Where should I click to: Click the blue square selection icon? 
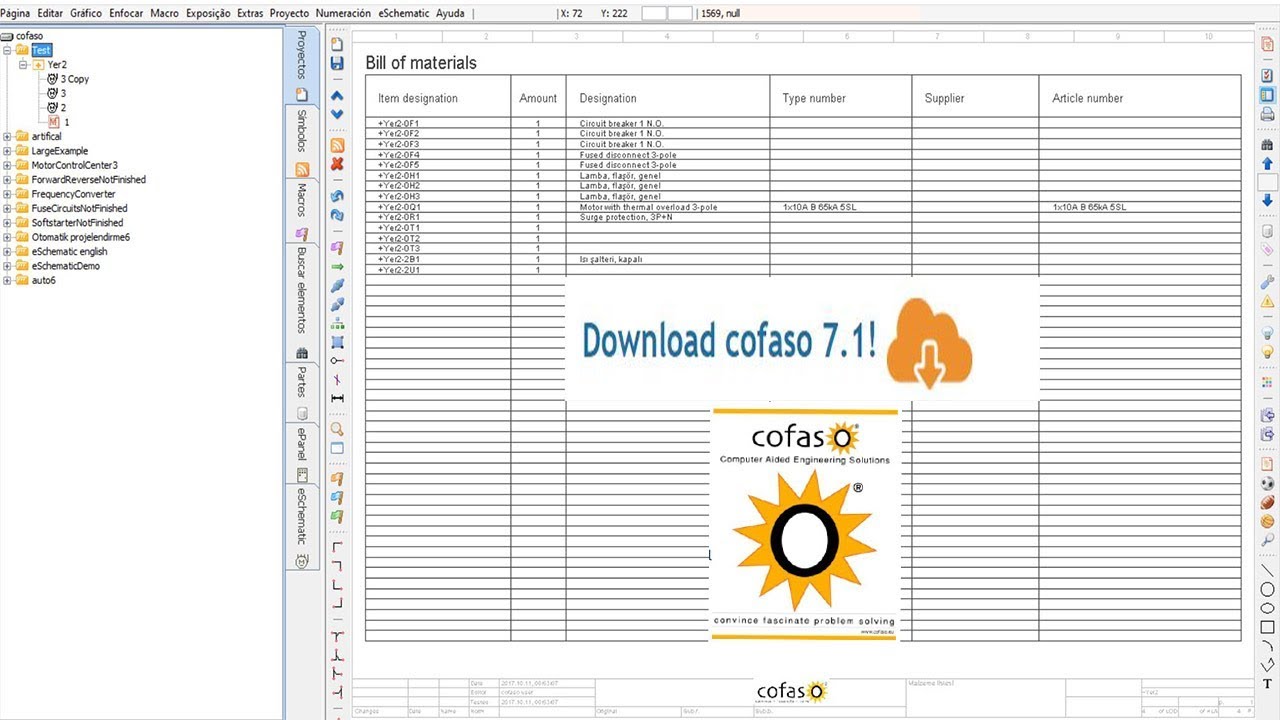pos(337,342)
